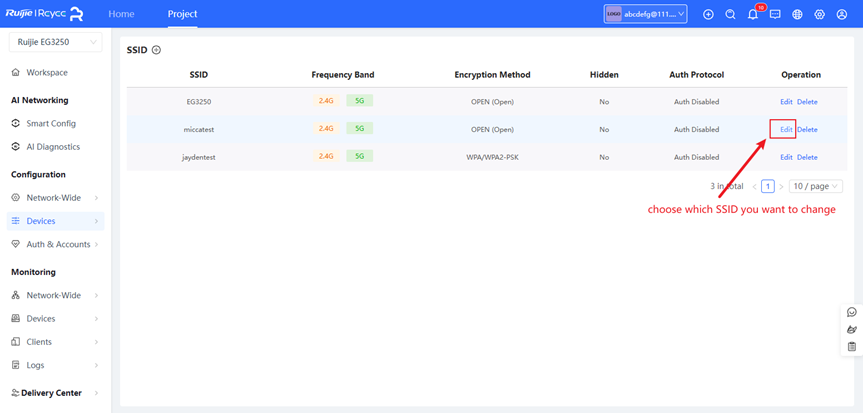863x413 pixels.
Task: Select page 1 in pagination
Action: (x=768, y=186)
